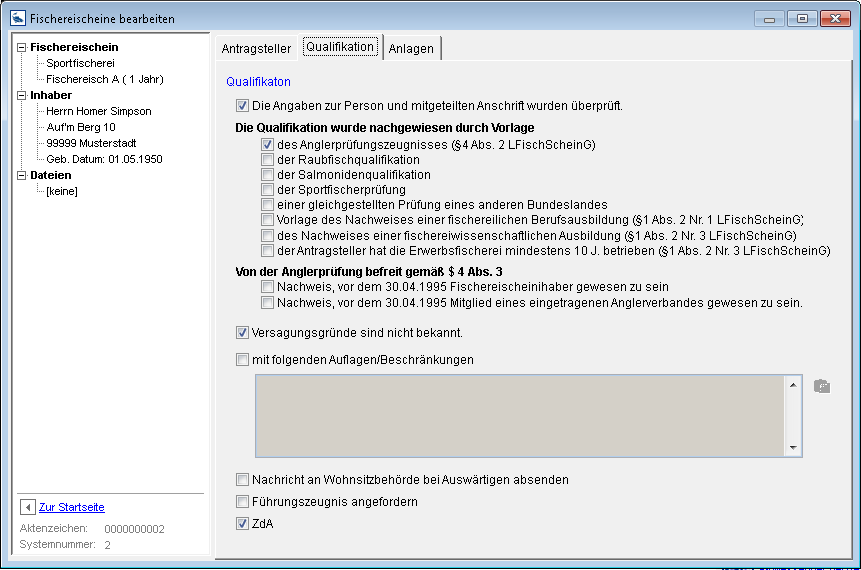Collapse the Dateien tree node
Image resolution: width=861 pixels, height=570 pixels.
click(x=23, y=175)
